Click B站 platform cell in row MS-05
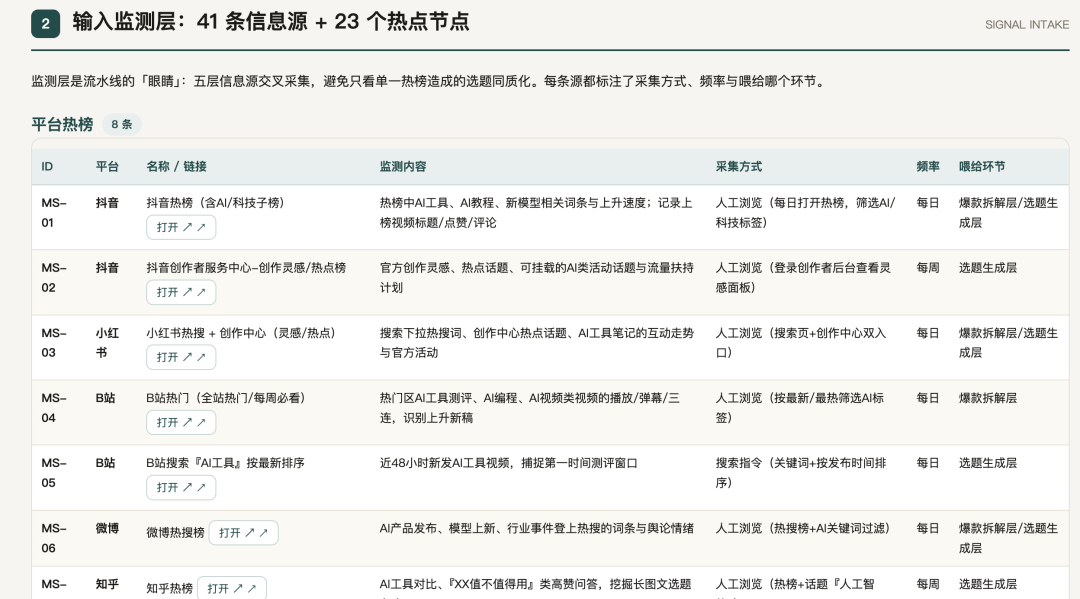This screenshot has width=1080, height=599. [x=105, y=463]
